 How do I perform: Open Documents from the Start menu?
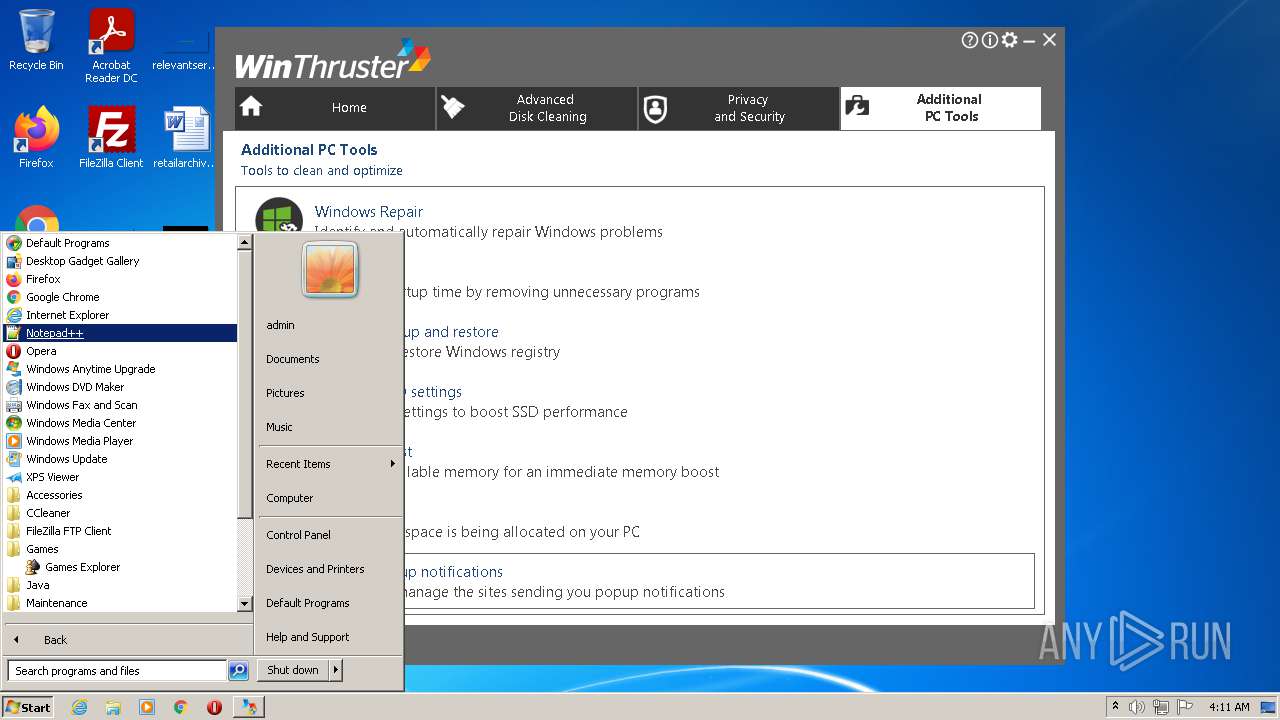(292, 359)
